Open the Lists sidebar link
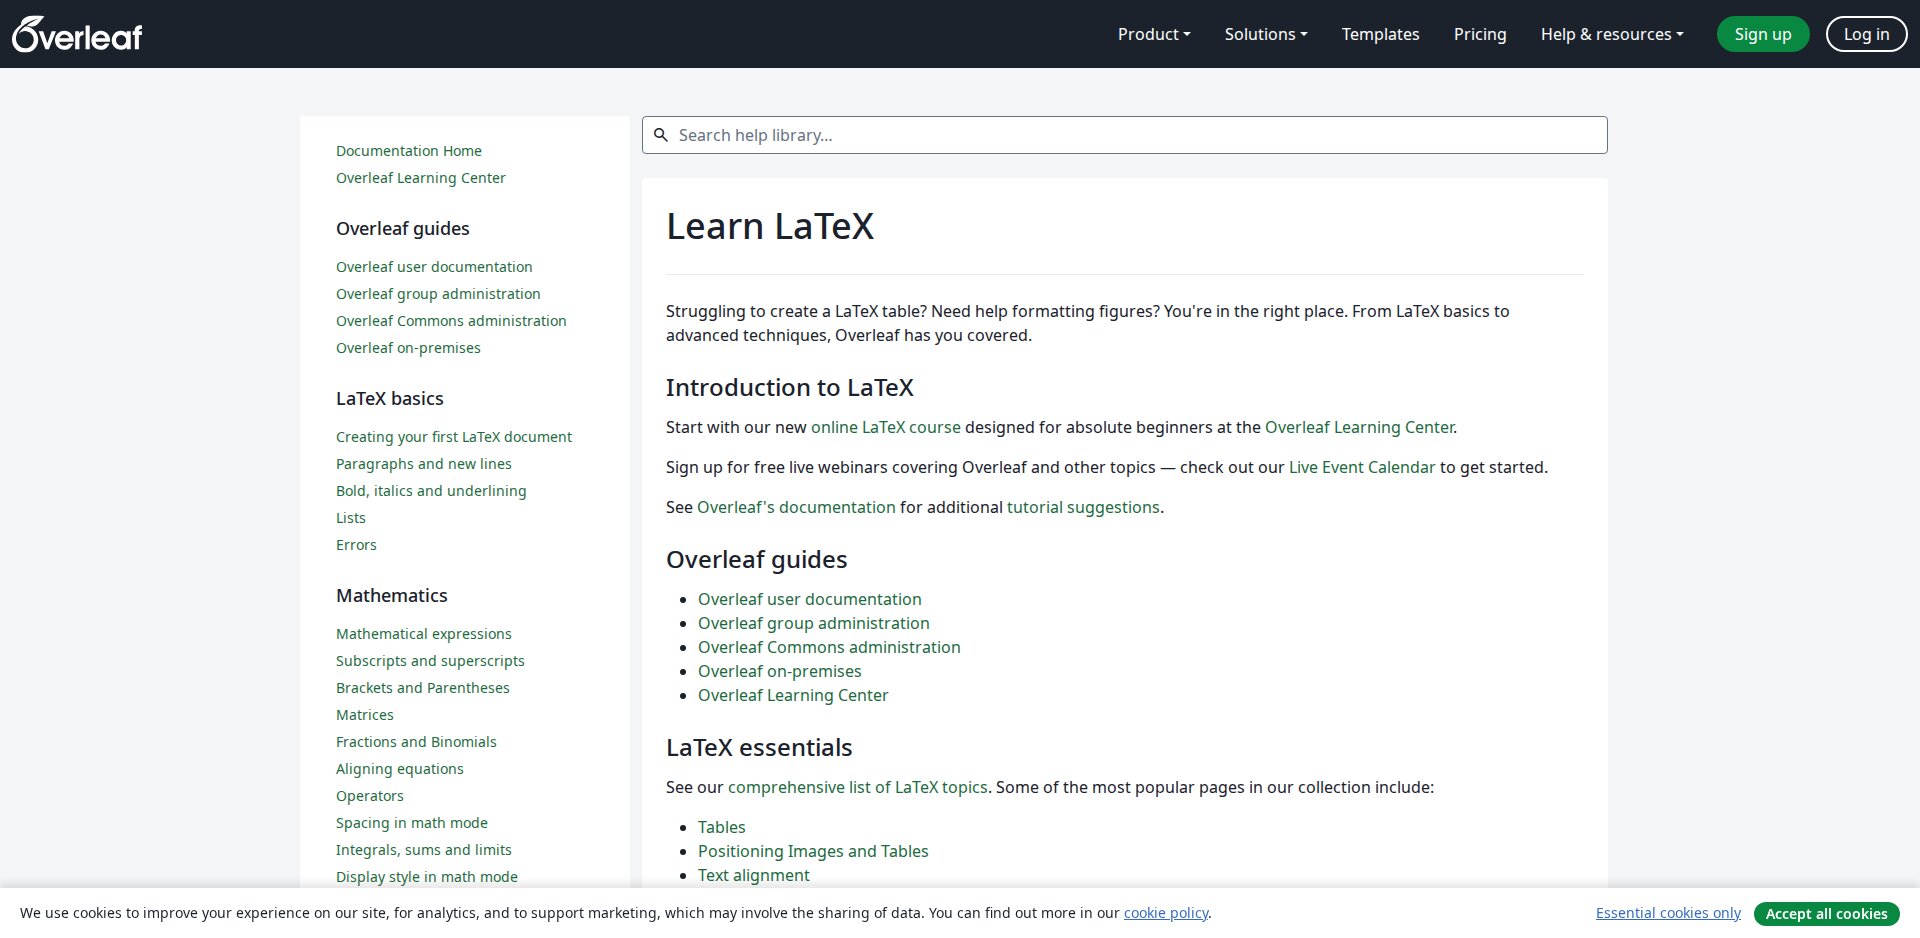 [x=351, y=518]
